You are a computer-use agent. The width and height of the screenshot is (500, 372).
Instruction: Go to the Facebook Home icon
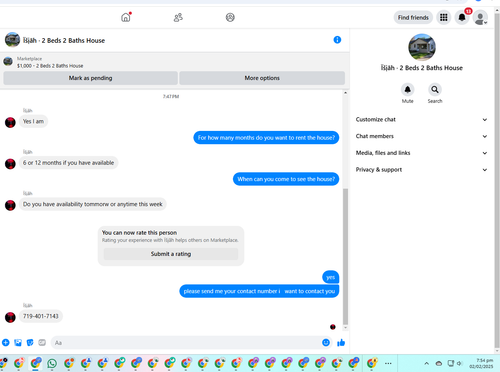(126, 17)
